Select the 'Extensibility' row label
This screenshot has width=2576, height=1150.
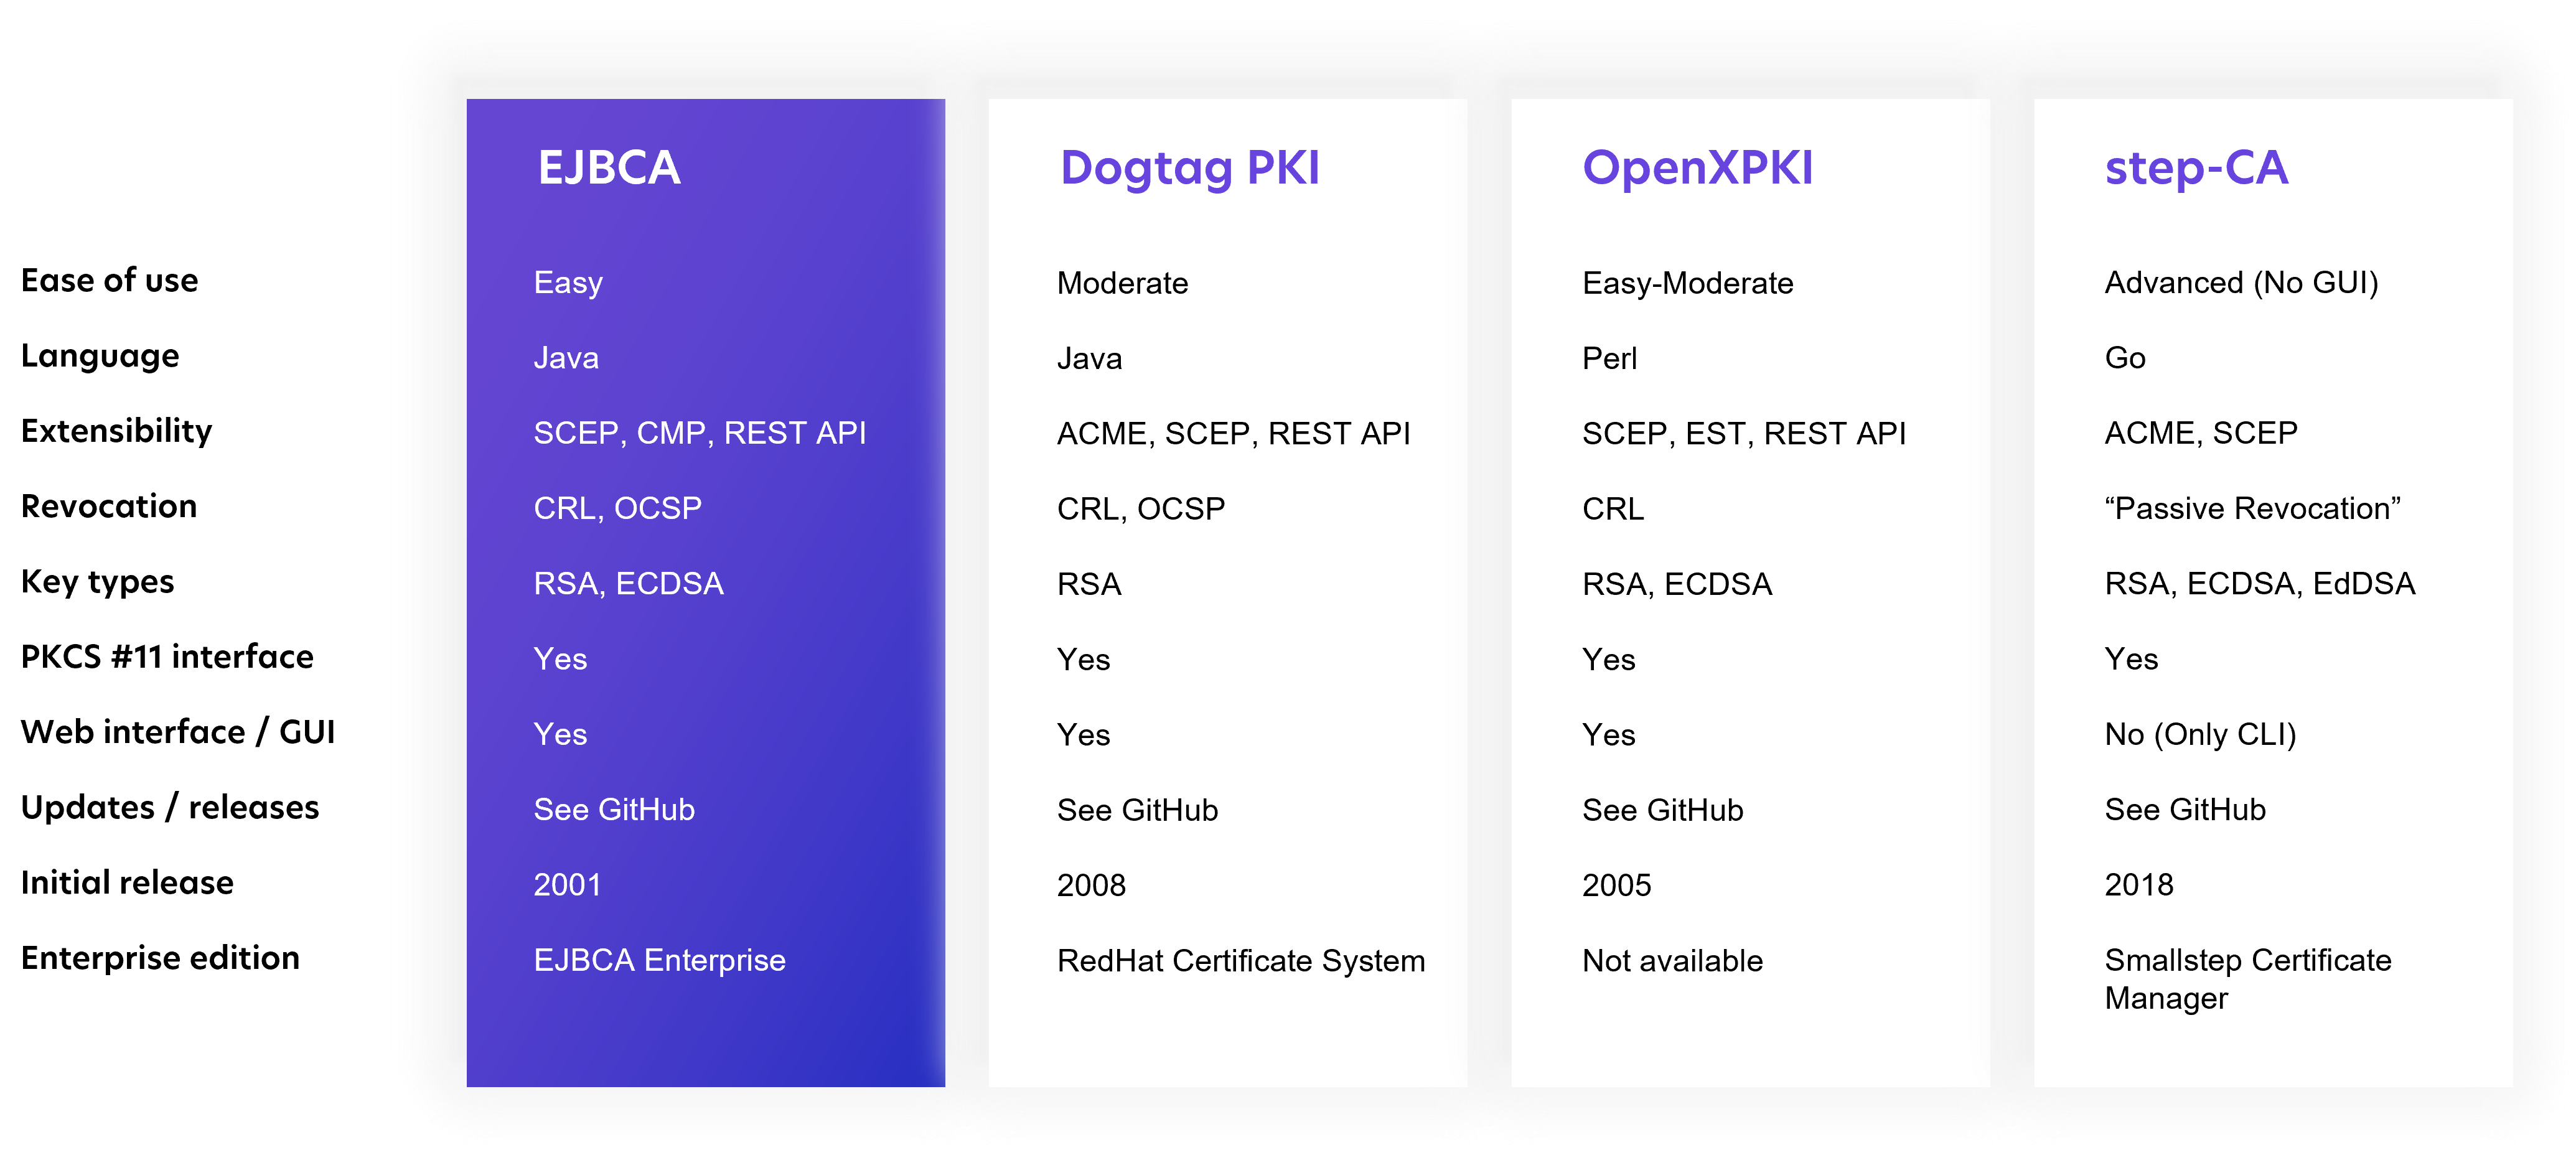tap(117, 431)
